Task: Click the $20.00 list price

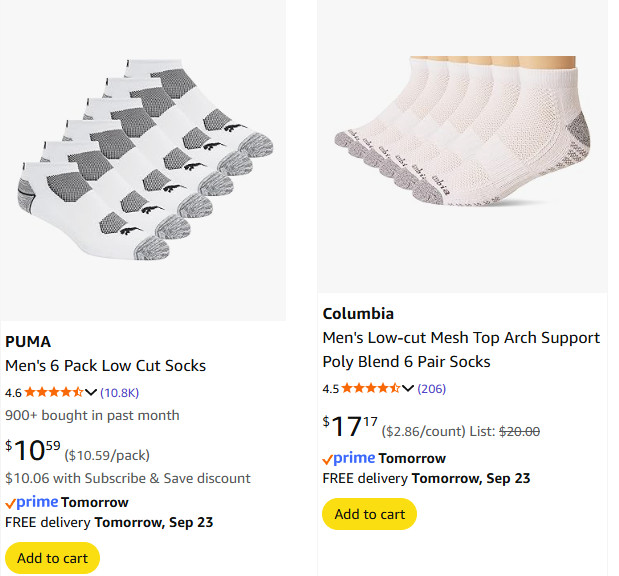Action: [518, 431]
